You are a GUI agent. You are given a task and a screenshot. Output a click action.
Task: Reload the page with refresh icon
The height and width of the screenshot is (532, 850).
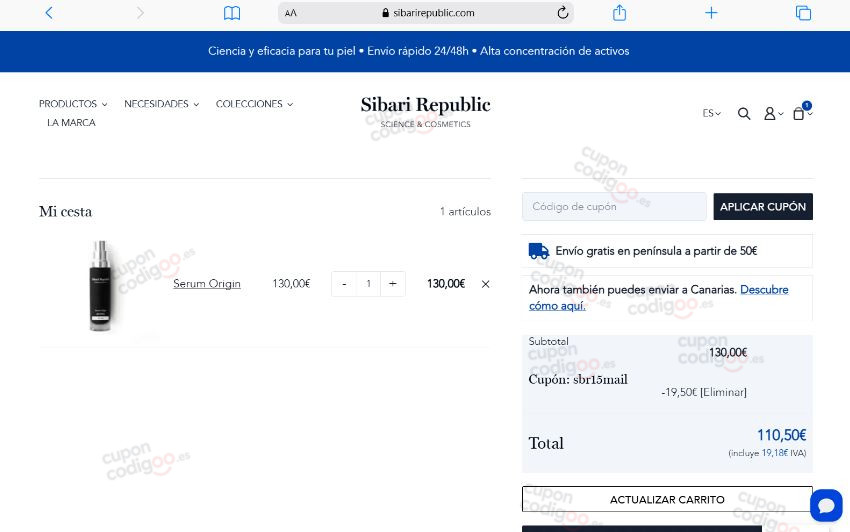563,12
